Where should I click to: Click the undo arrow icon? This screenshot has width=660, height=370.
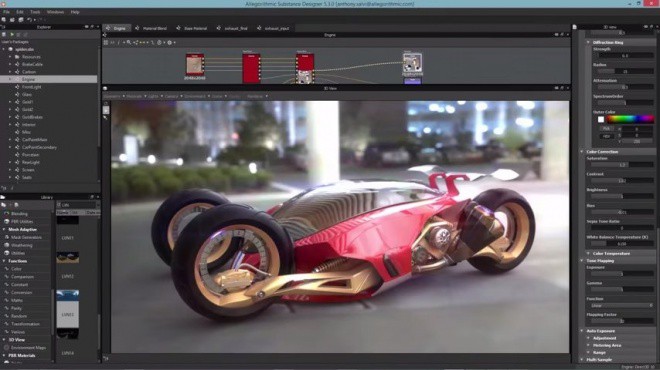(29, 20)
